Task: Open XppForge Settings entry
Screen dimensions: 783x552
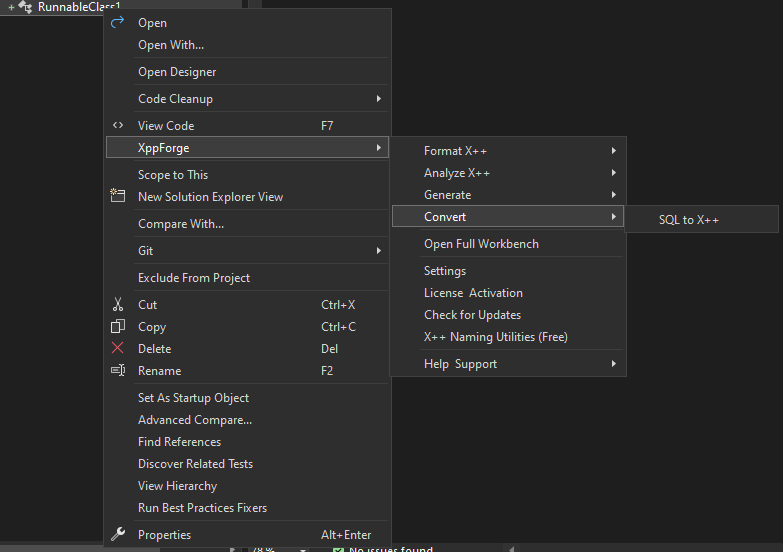Action: (508, 271)
